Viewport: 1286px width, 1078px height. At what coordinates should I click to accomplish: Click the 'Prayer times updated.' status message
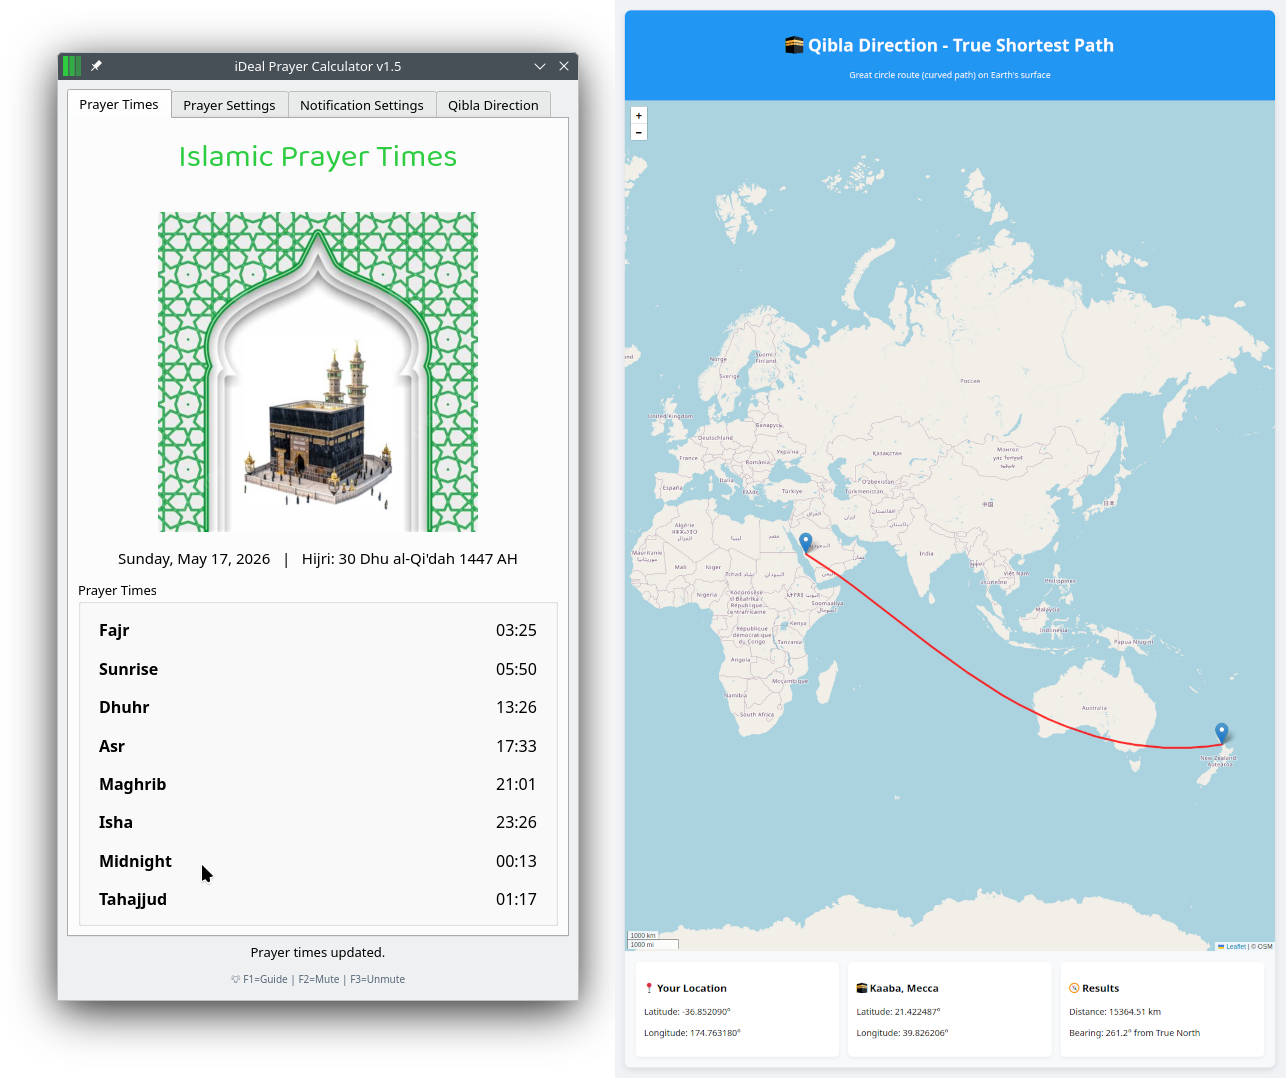[318, 952]
